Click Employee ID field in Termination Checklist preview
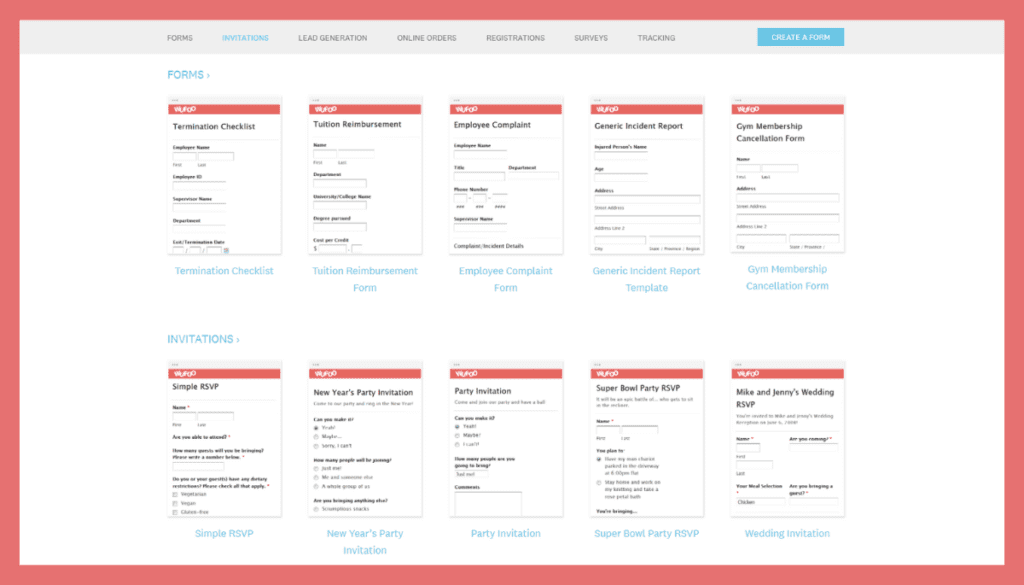1024x585 pixels. (x=199, y=185)
